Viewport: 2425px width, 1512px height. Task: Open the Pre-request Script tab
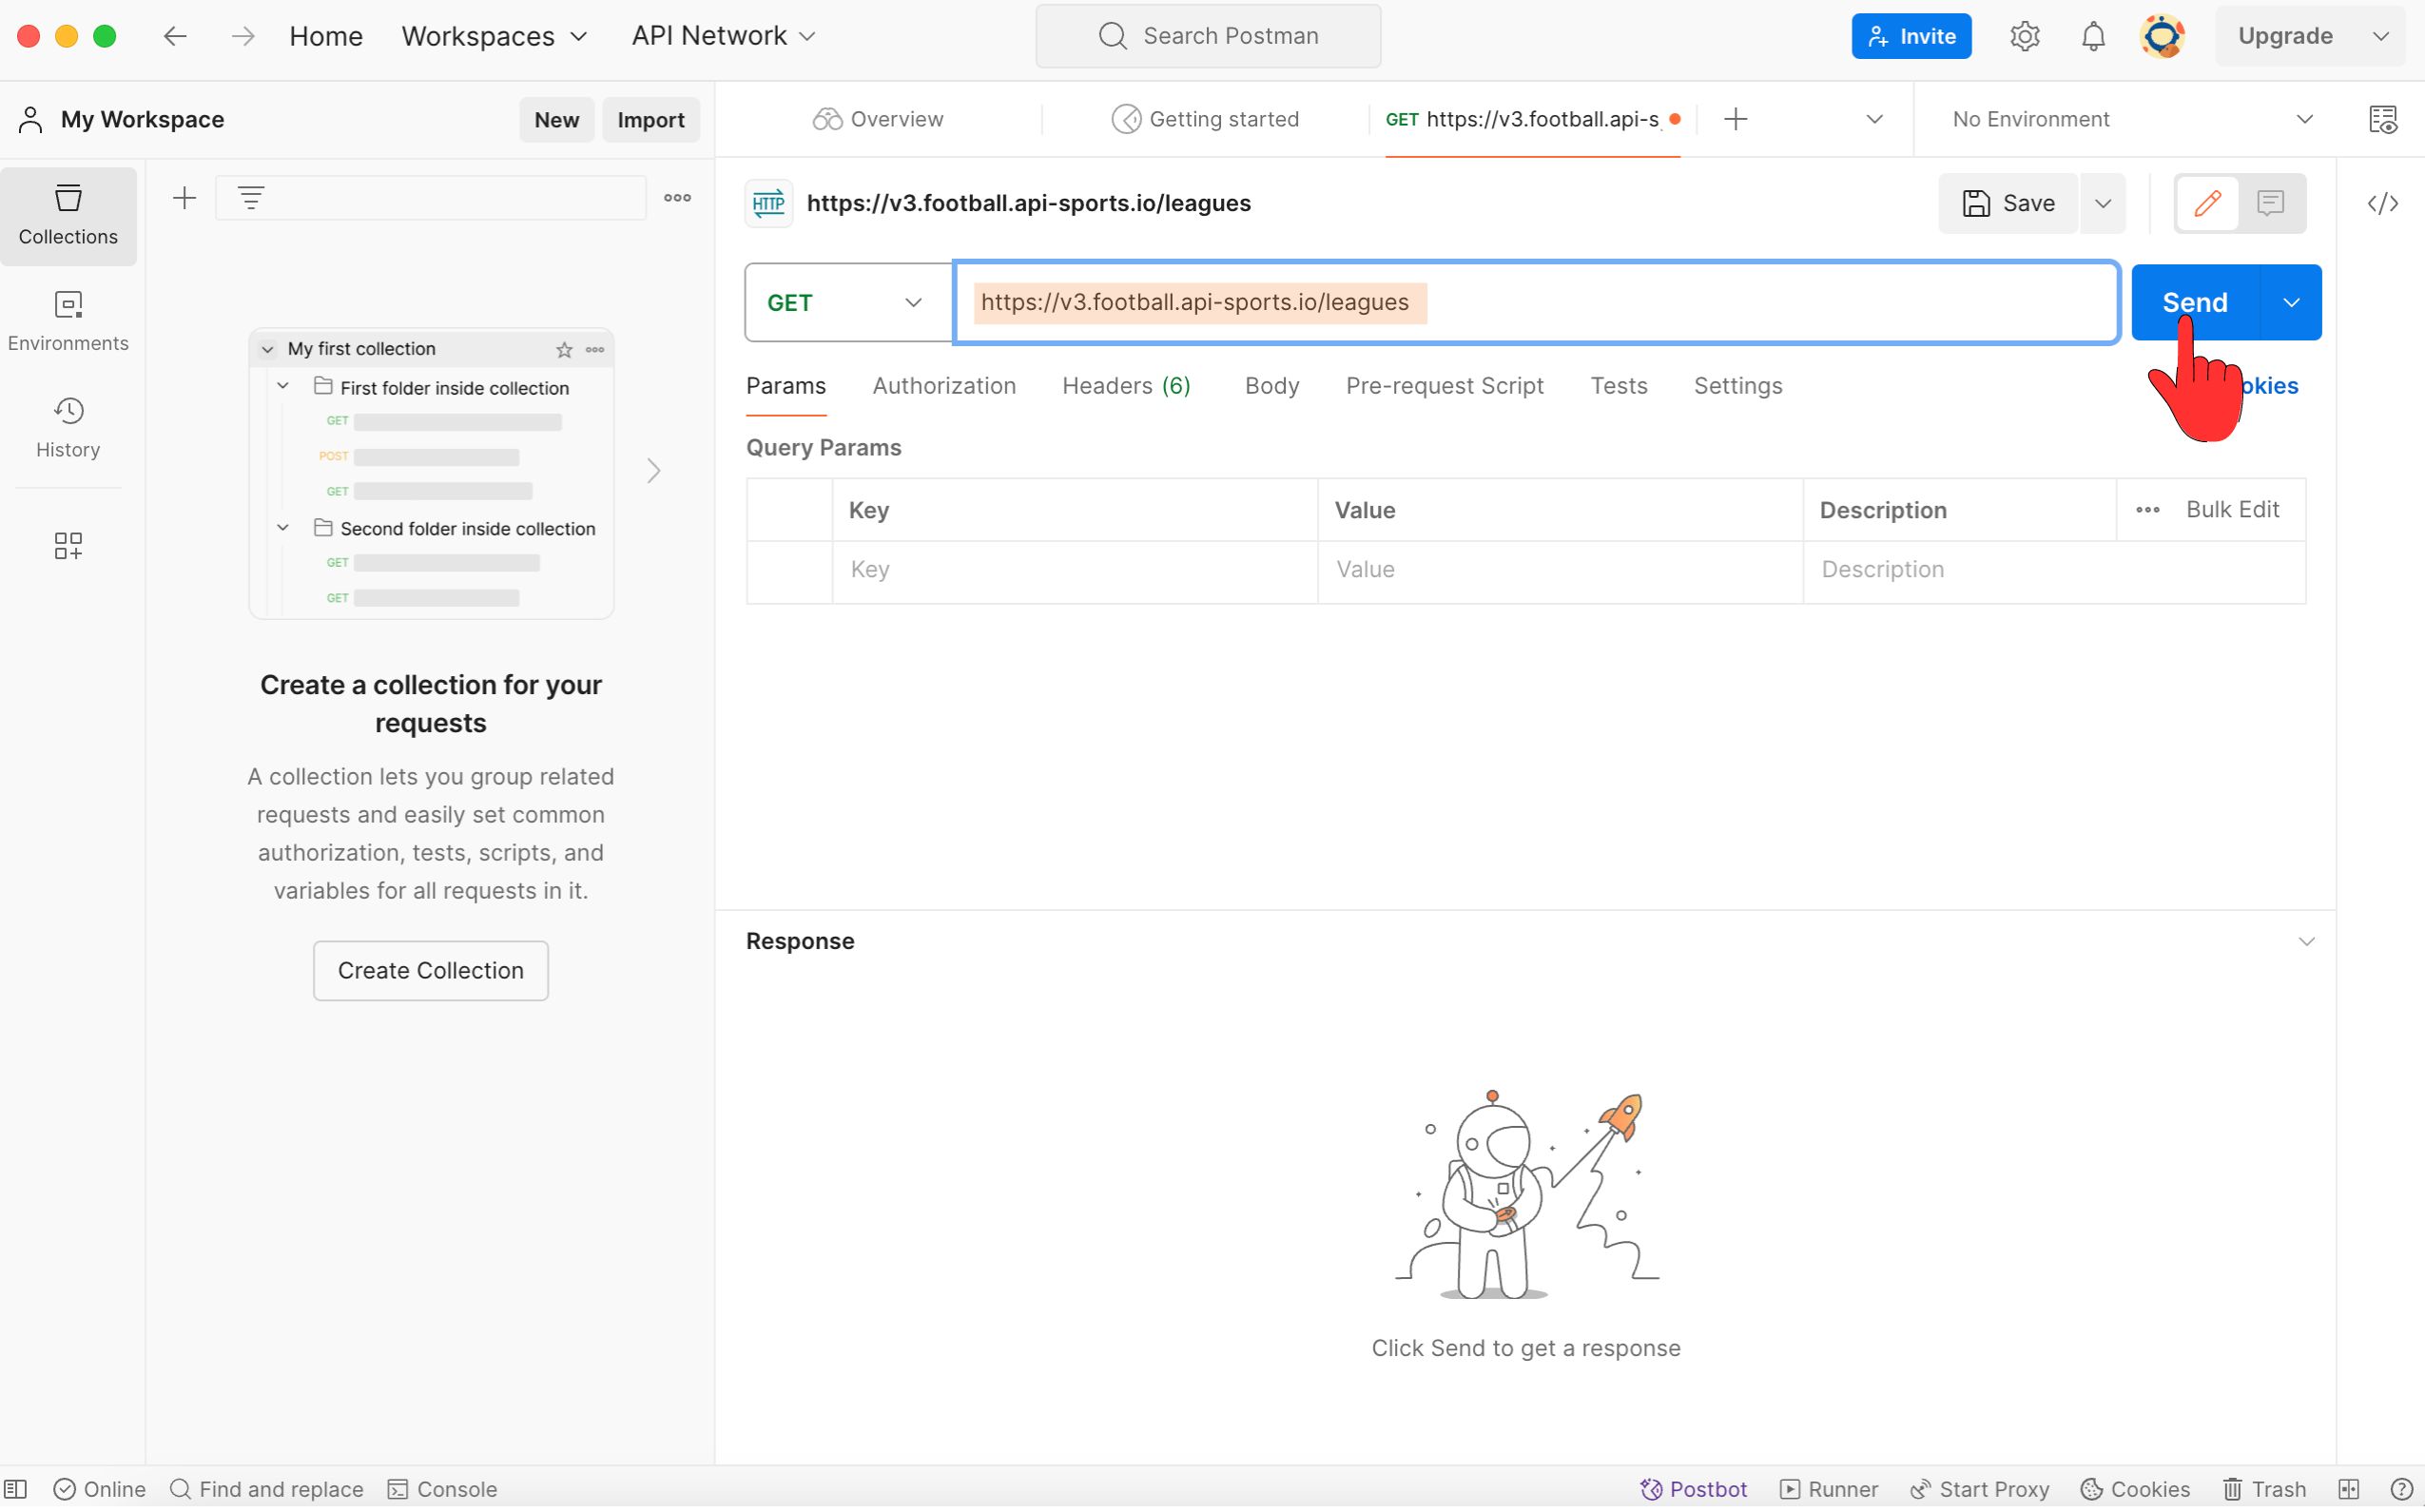point(1444,386)
